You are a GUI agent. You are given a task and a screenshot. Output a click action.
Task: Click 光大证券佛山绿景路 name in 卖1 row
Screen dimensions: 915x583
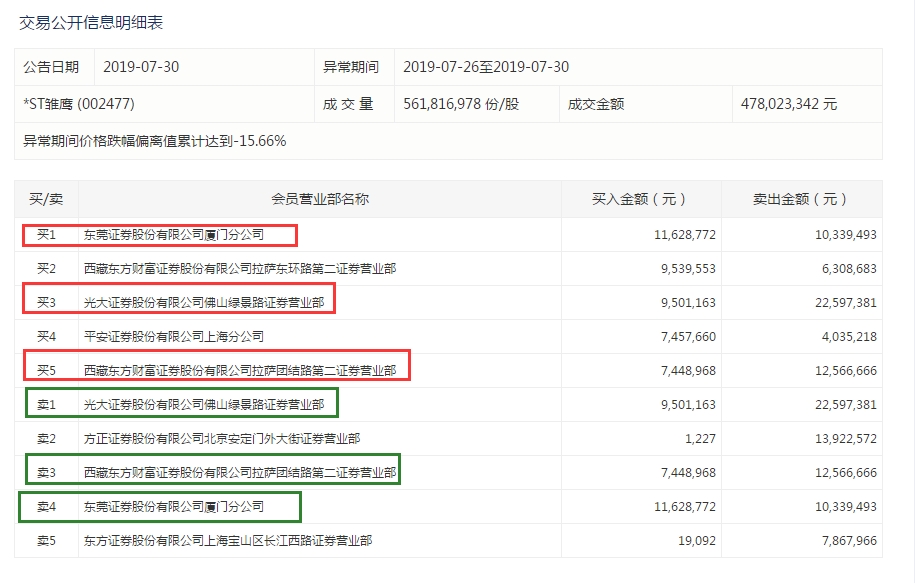[x=204, y=404]
